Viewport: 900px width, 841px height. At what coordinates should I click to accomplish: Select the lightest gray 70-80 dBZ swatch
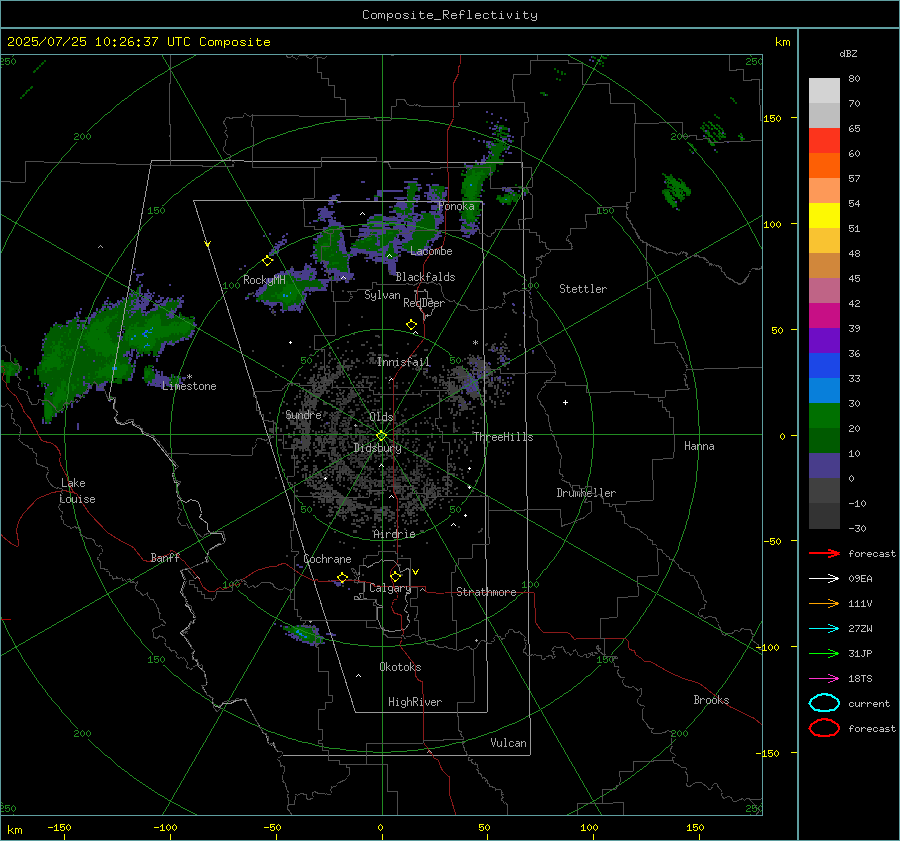[x=824, y=91]
